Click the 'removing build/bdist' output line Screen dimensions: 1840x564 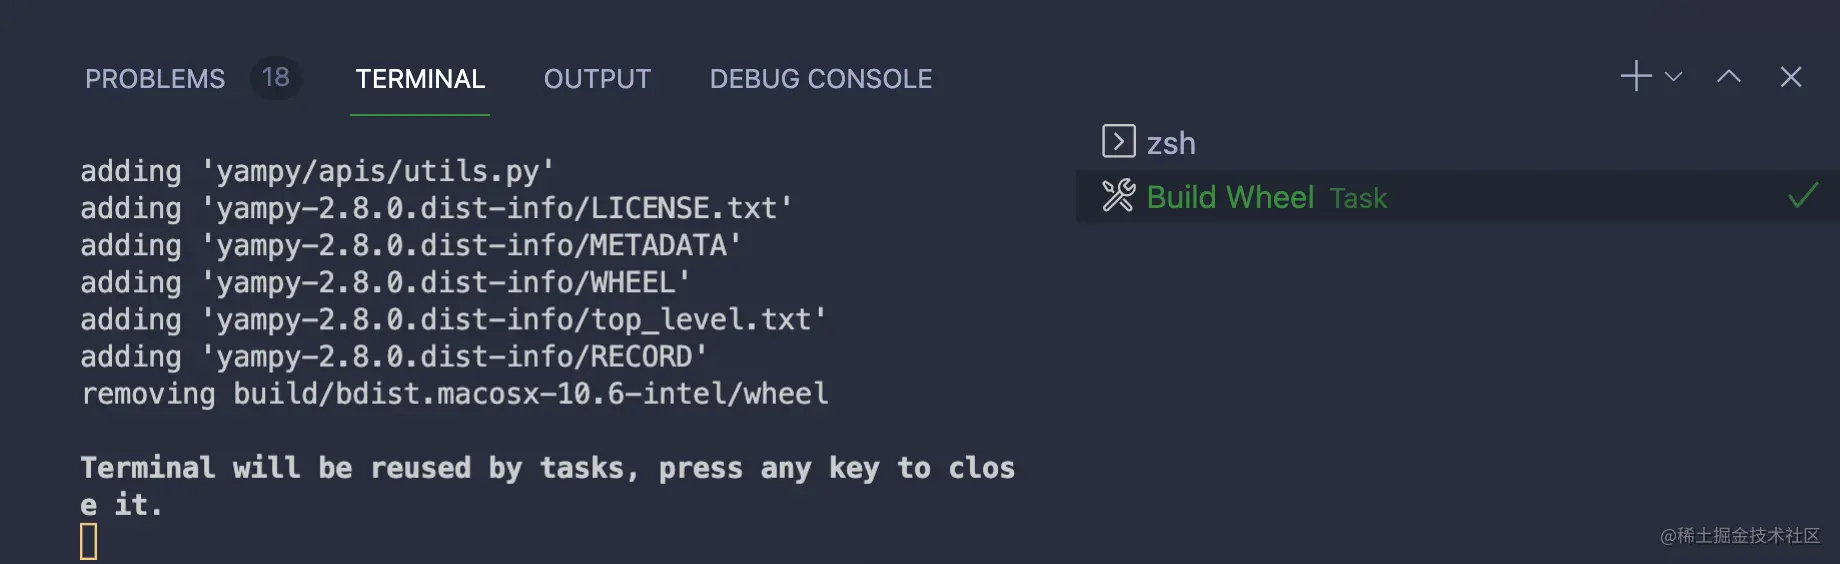(x=454, y=394)
